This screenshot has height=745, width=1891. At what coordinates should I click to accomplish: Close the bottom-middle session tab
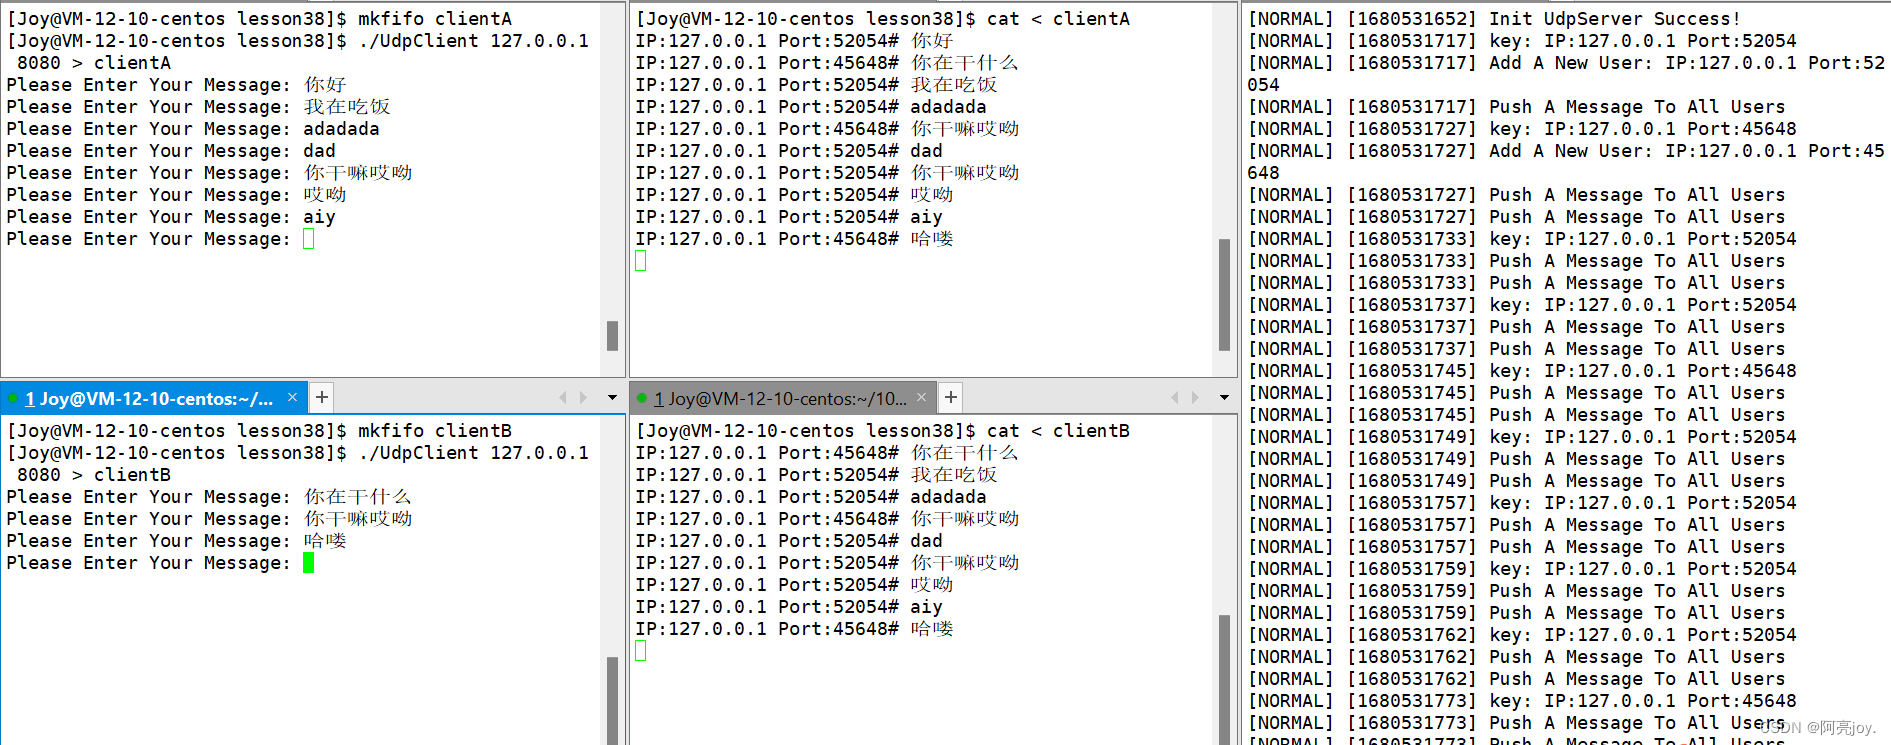921,398
